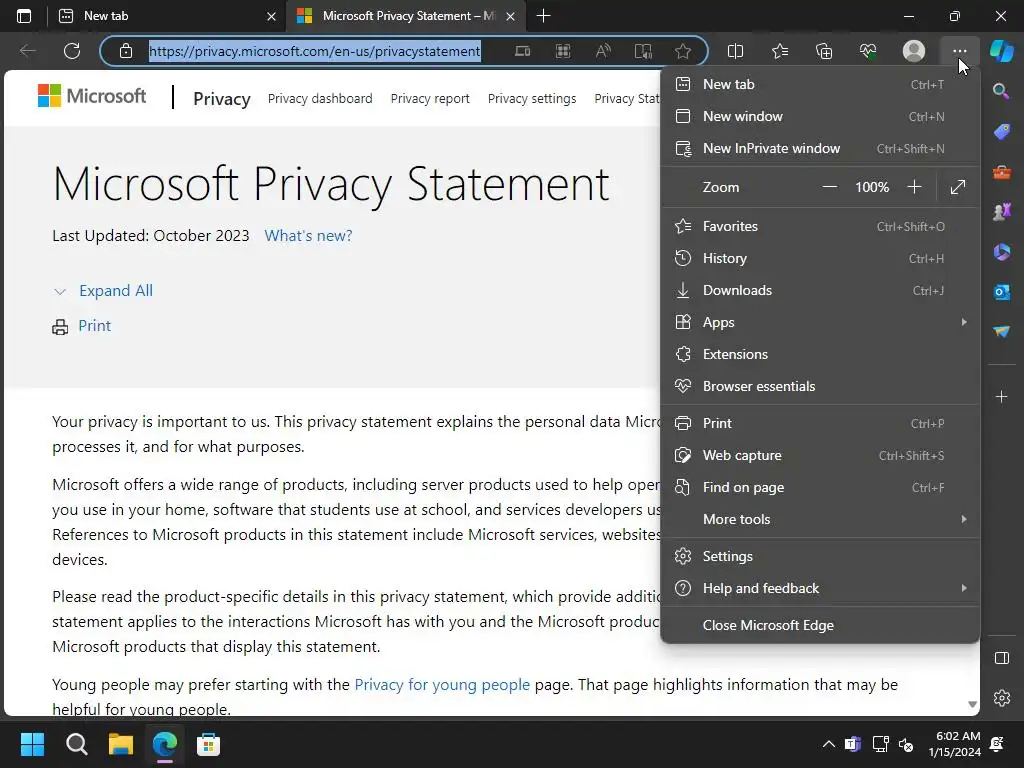
Task: Choose Browser essentials menu entry
Action: point(820,386)
